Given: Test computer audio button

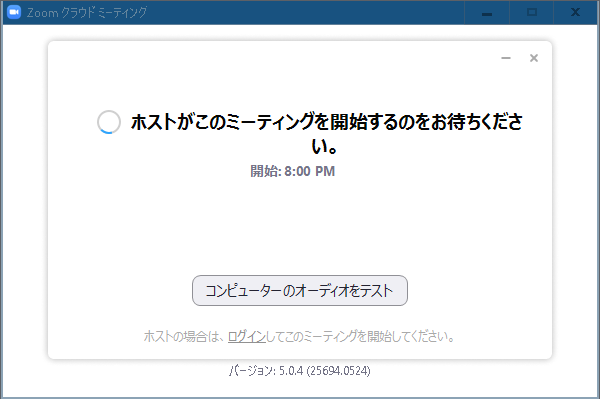Looking at the screenshot, I should click(300, 291).
